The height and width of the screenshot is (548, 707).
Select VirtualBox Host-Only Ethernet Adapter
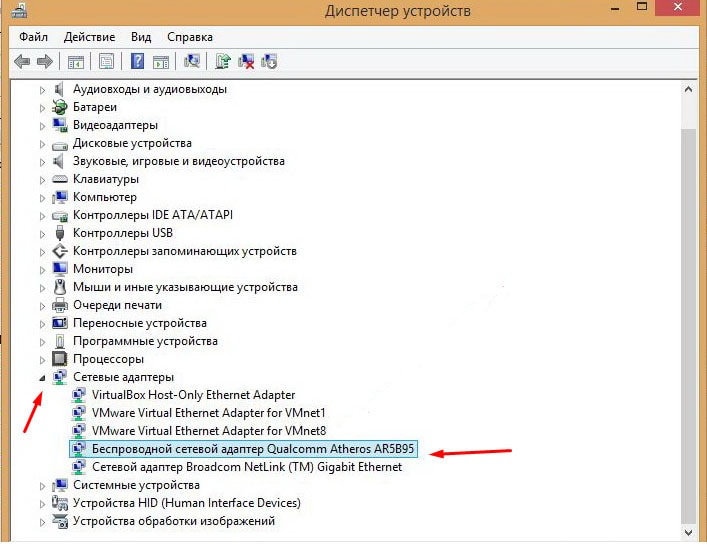click(x=193, y=395)
